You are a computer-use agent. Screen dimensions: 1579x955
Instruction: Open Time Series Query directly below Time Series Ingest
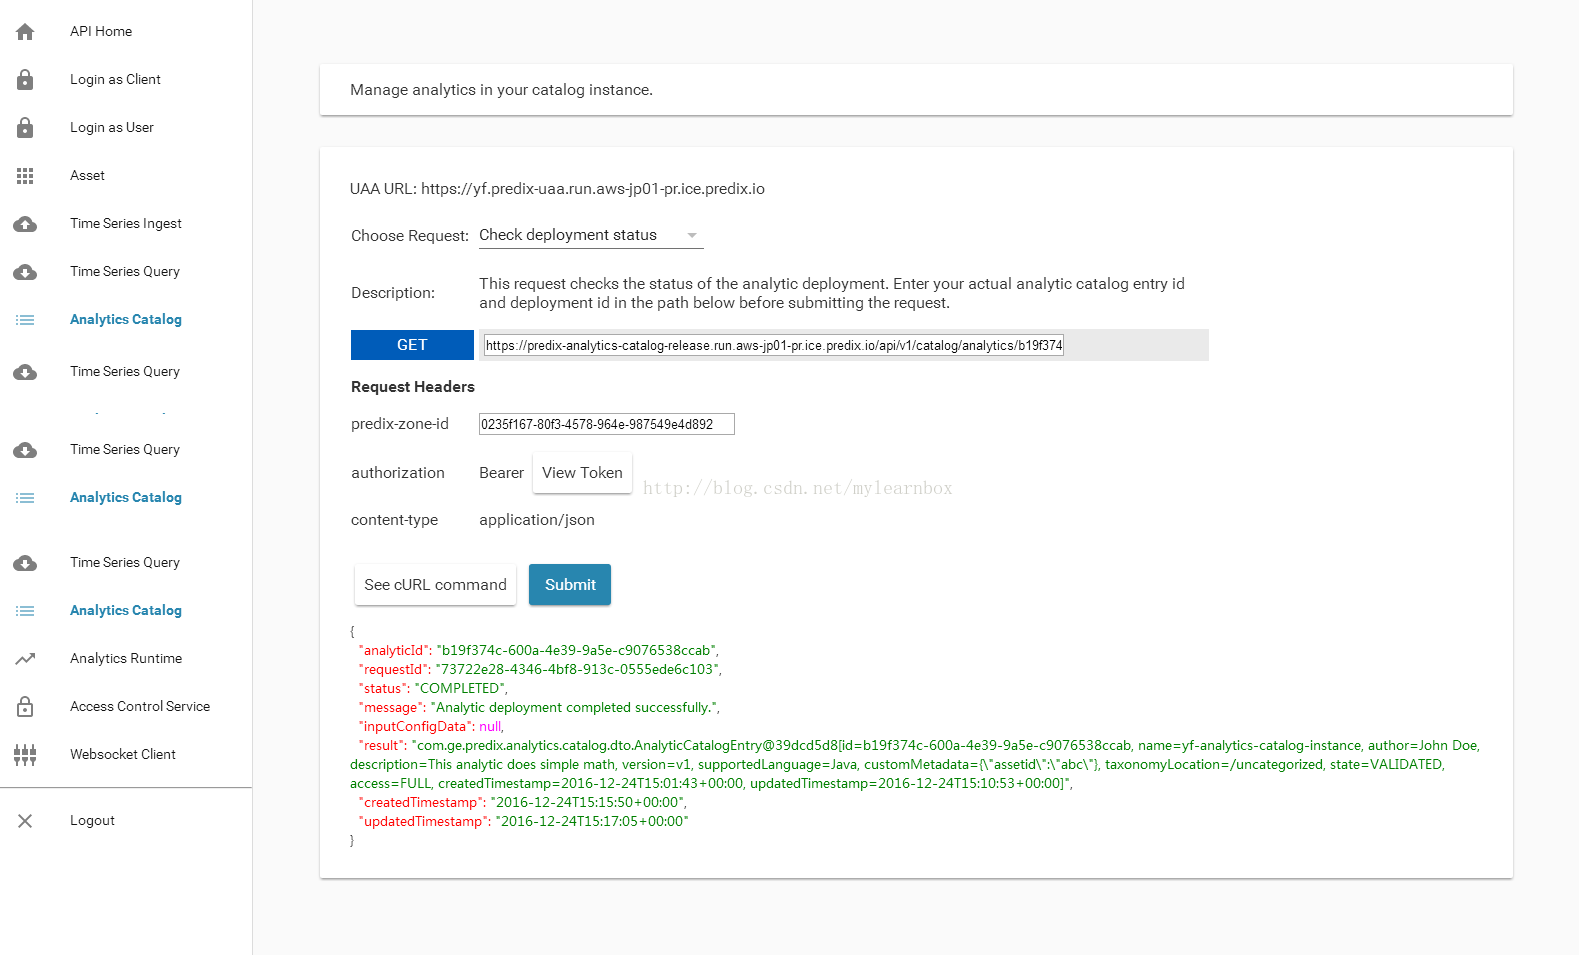coord(125,272)
